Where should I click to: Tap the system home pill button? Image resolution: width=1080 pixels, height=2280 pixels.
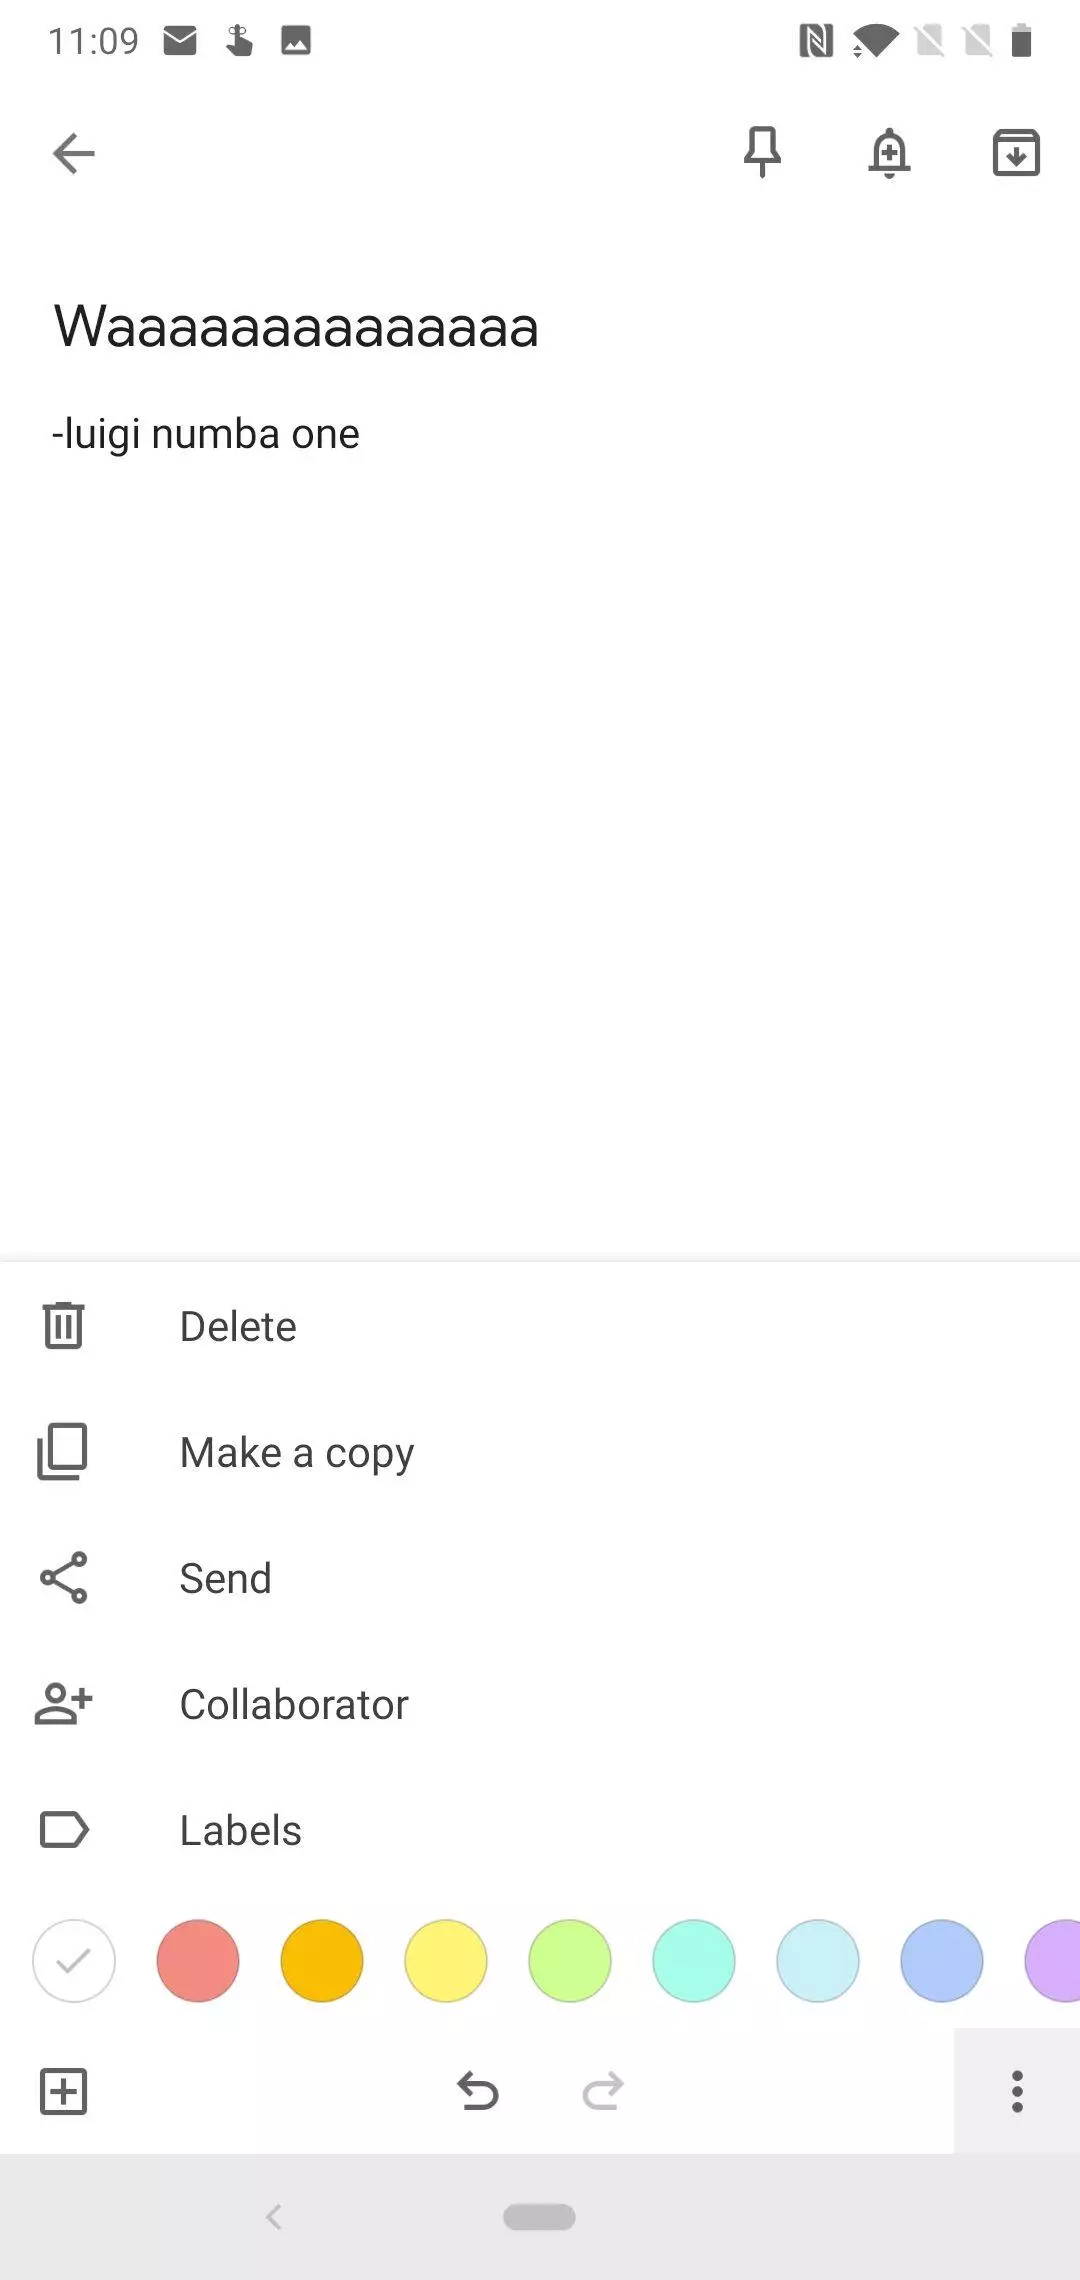(539, 2217)
